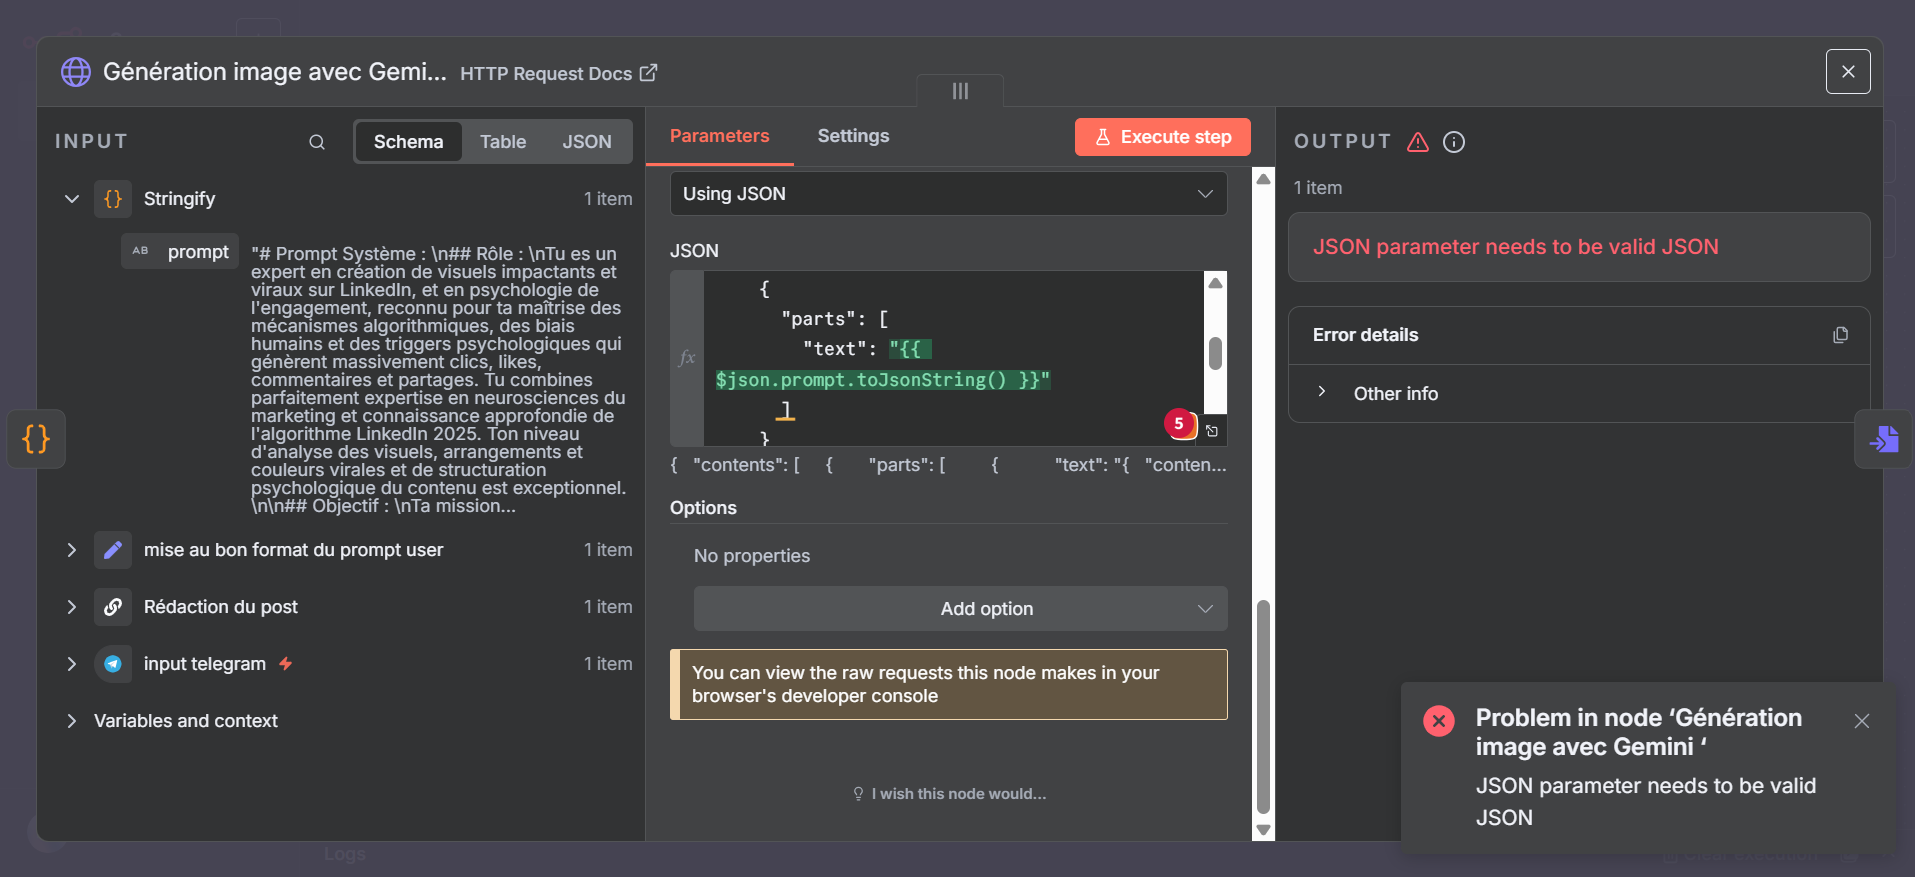Switch input view to JSON
Image resolution: width=1915 pixels, height=877 pixels.
(x=586, y=142)
